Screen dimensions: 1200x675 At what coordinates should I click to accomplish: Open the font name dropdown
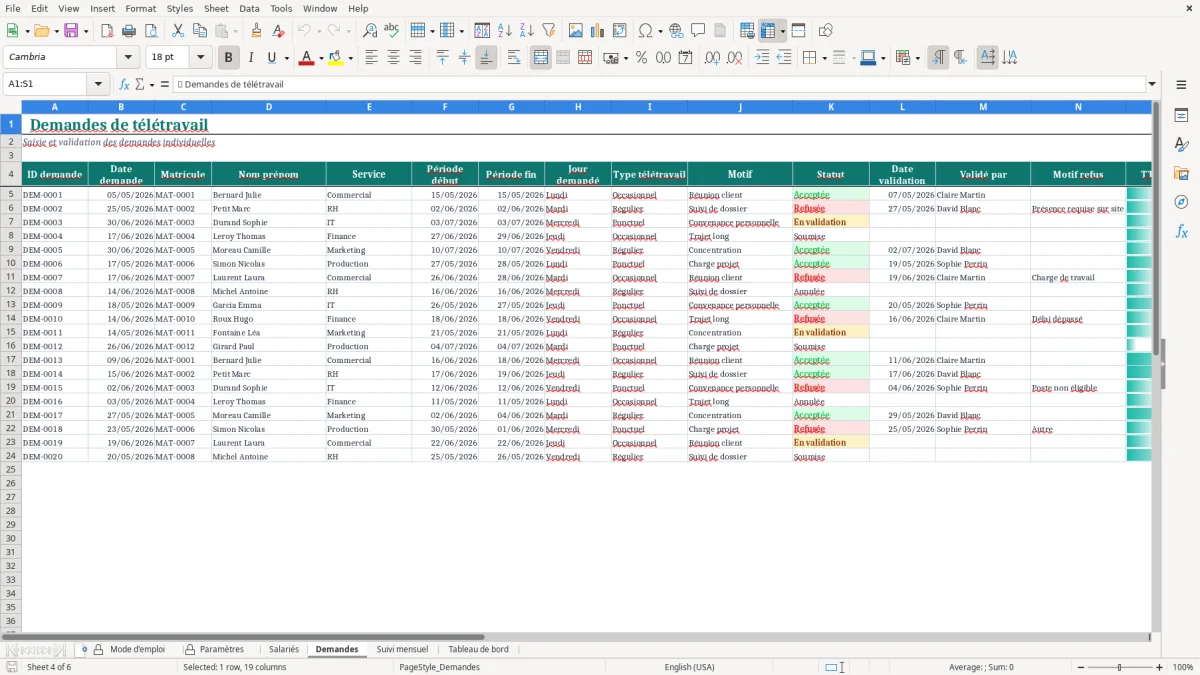(128, 58)
